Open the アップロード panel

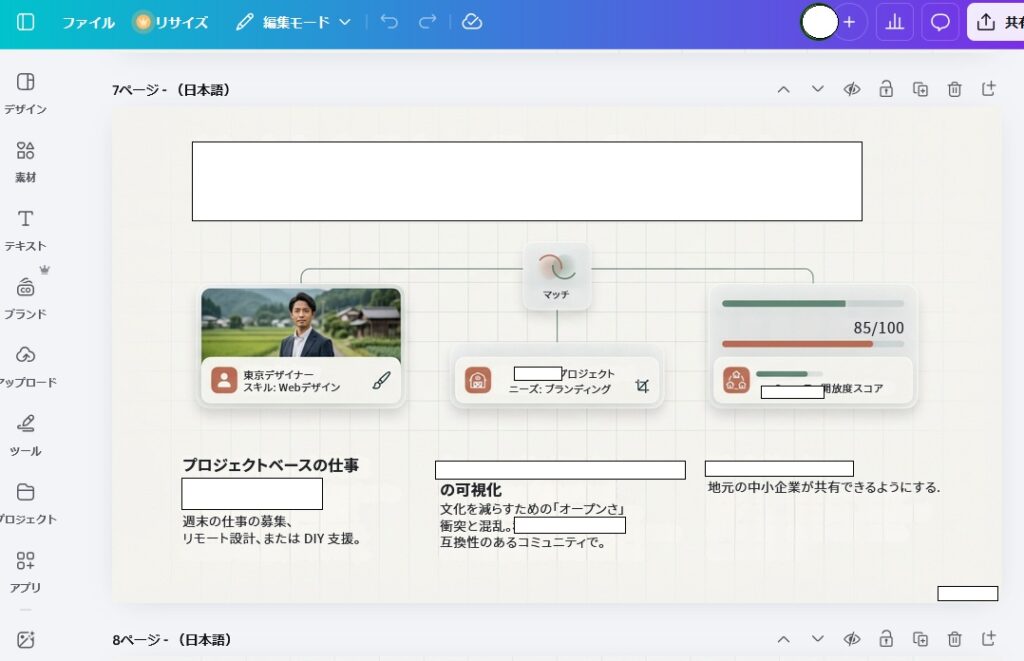coord(26,365)
